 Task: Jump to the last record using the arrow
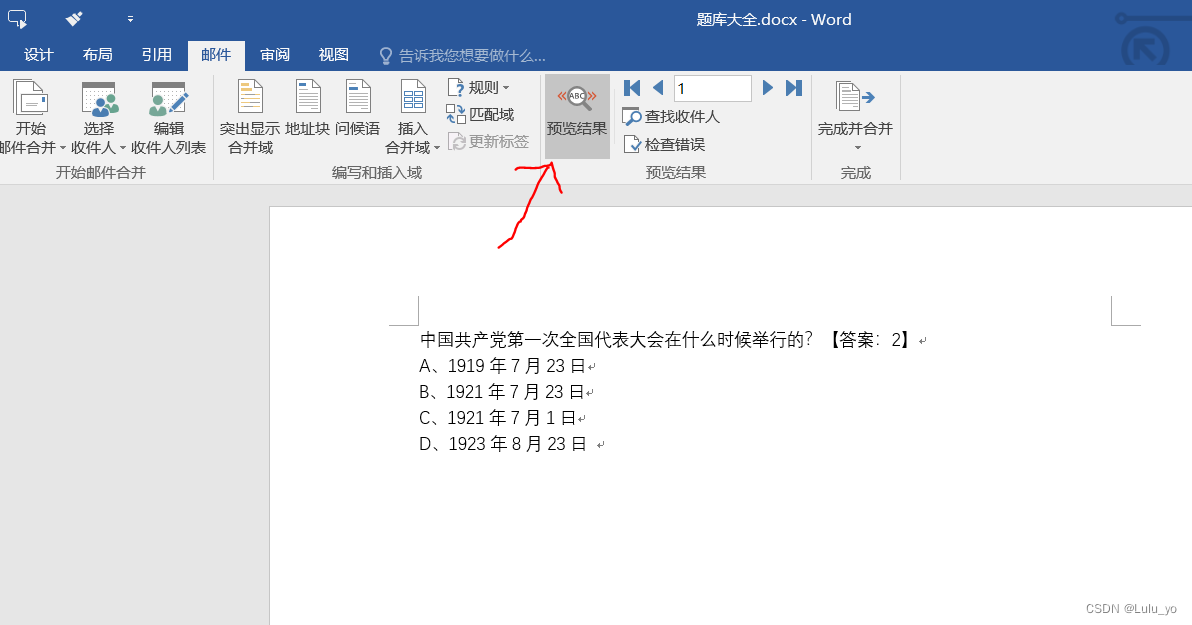[794, 88]
